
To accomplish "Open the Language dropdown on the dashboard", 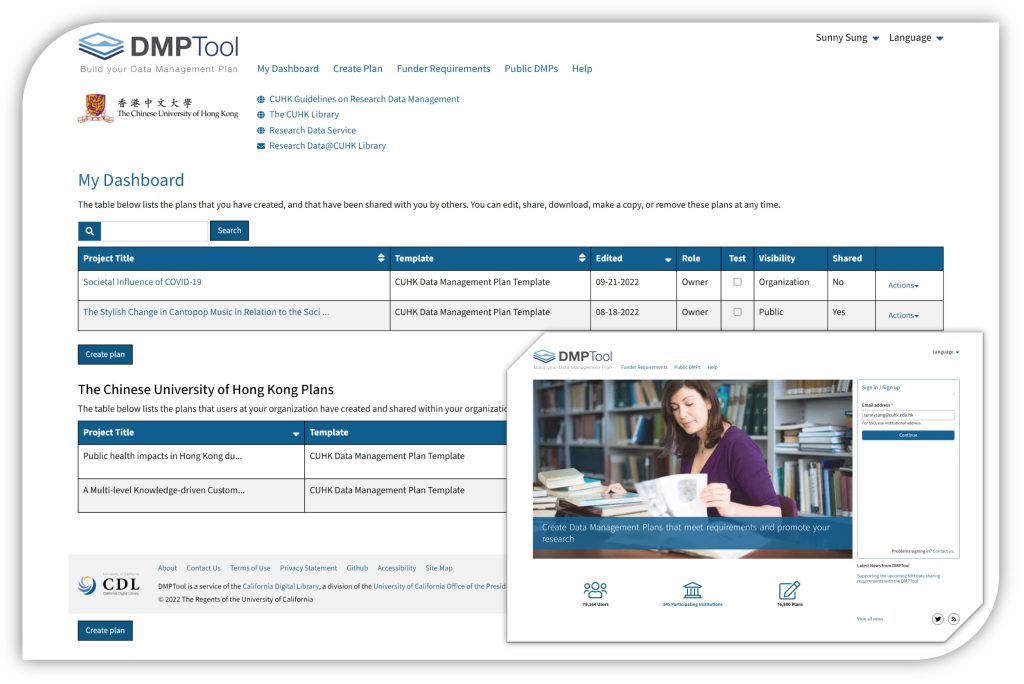I will click(916, 38).
